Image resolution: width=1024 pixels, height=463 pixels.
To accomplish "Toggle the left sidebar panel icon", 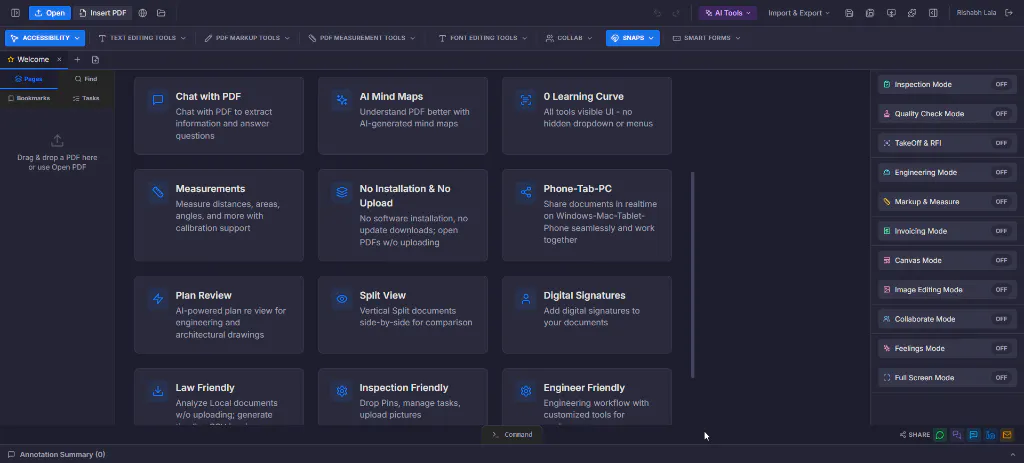I will pyautogui.click(x=16, y=13).
